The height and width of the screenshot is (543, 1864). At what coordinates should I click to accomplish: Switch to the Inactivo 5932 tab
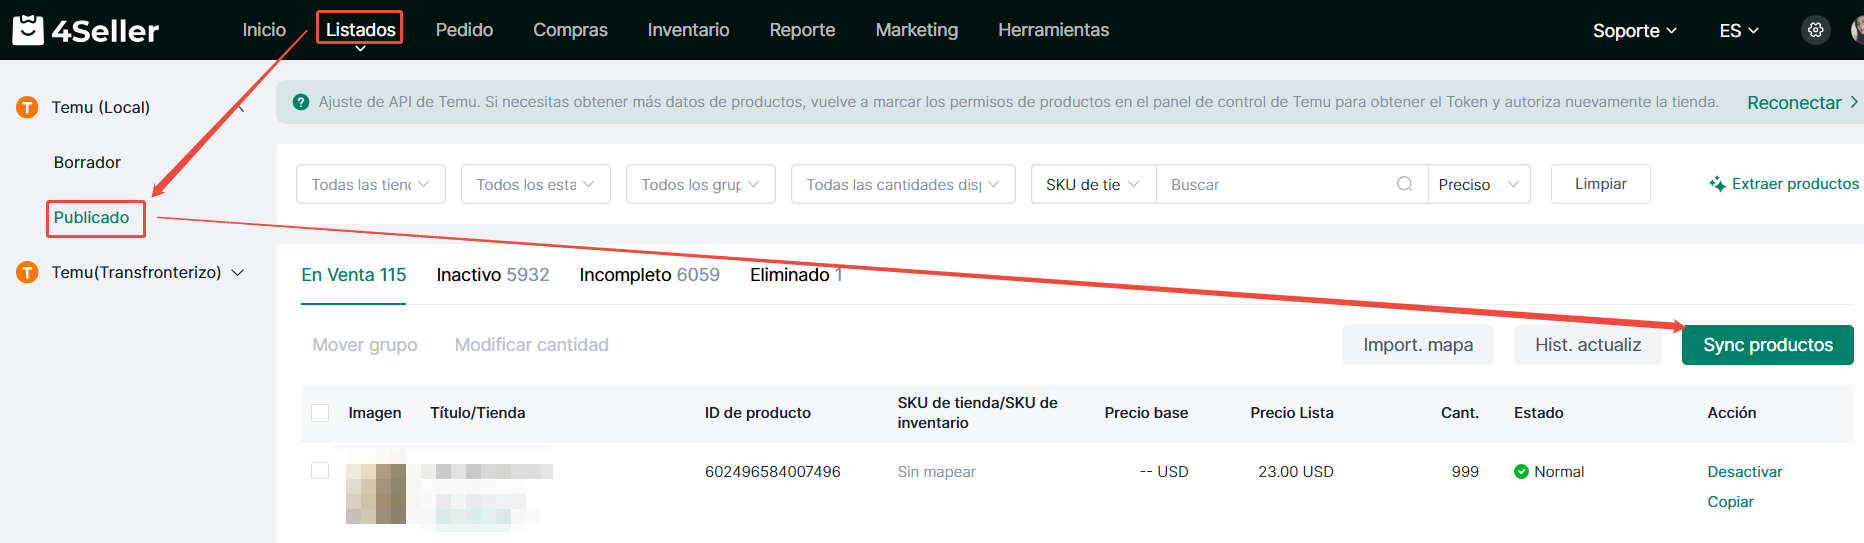(x=492, y=275)
